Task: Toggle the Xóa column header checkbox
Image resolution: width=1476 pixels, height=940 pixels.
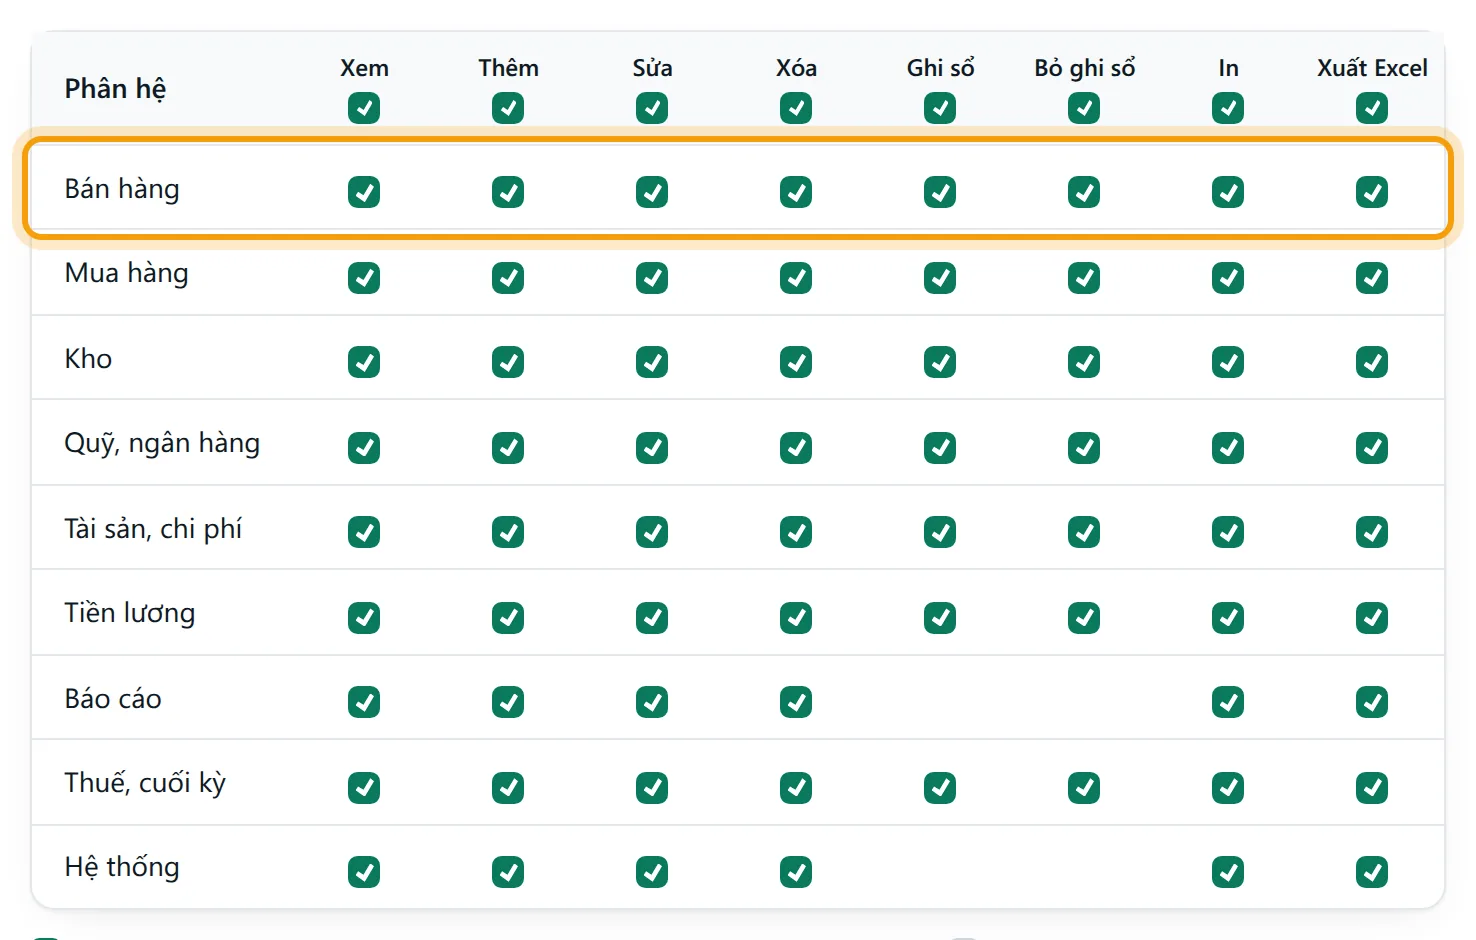Action: (x=796, y=108)
